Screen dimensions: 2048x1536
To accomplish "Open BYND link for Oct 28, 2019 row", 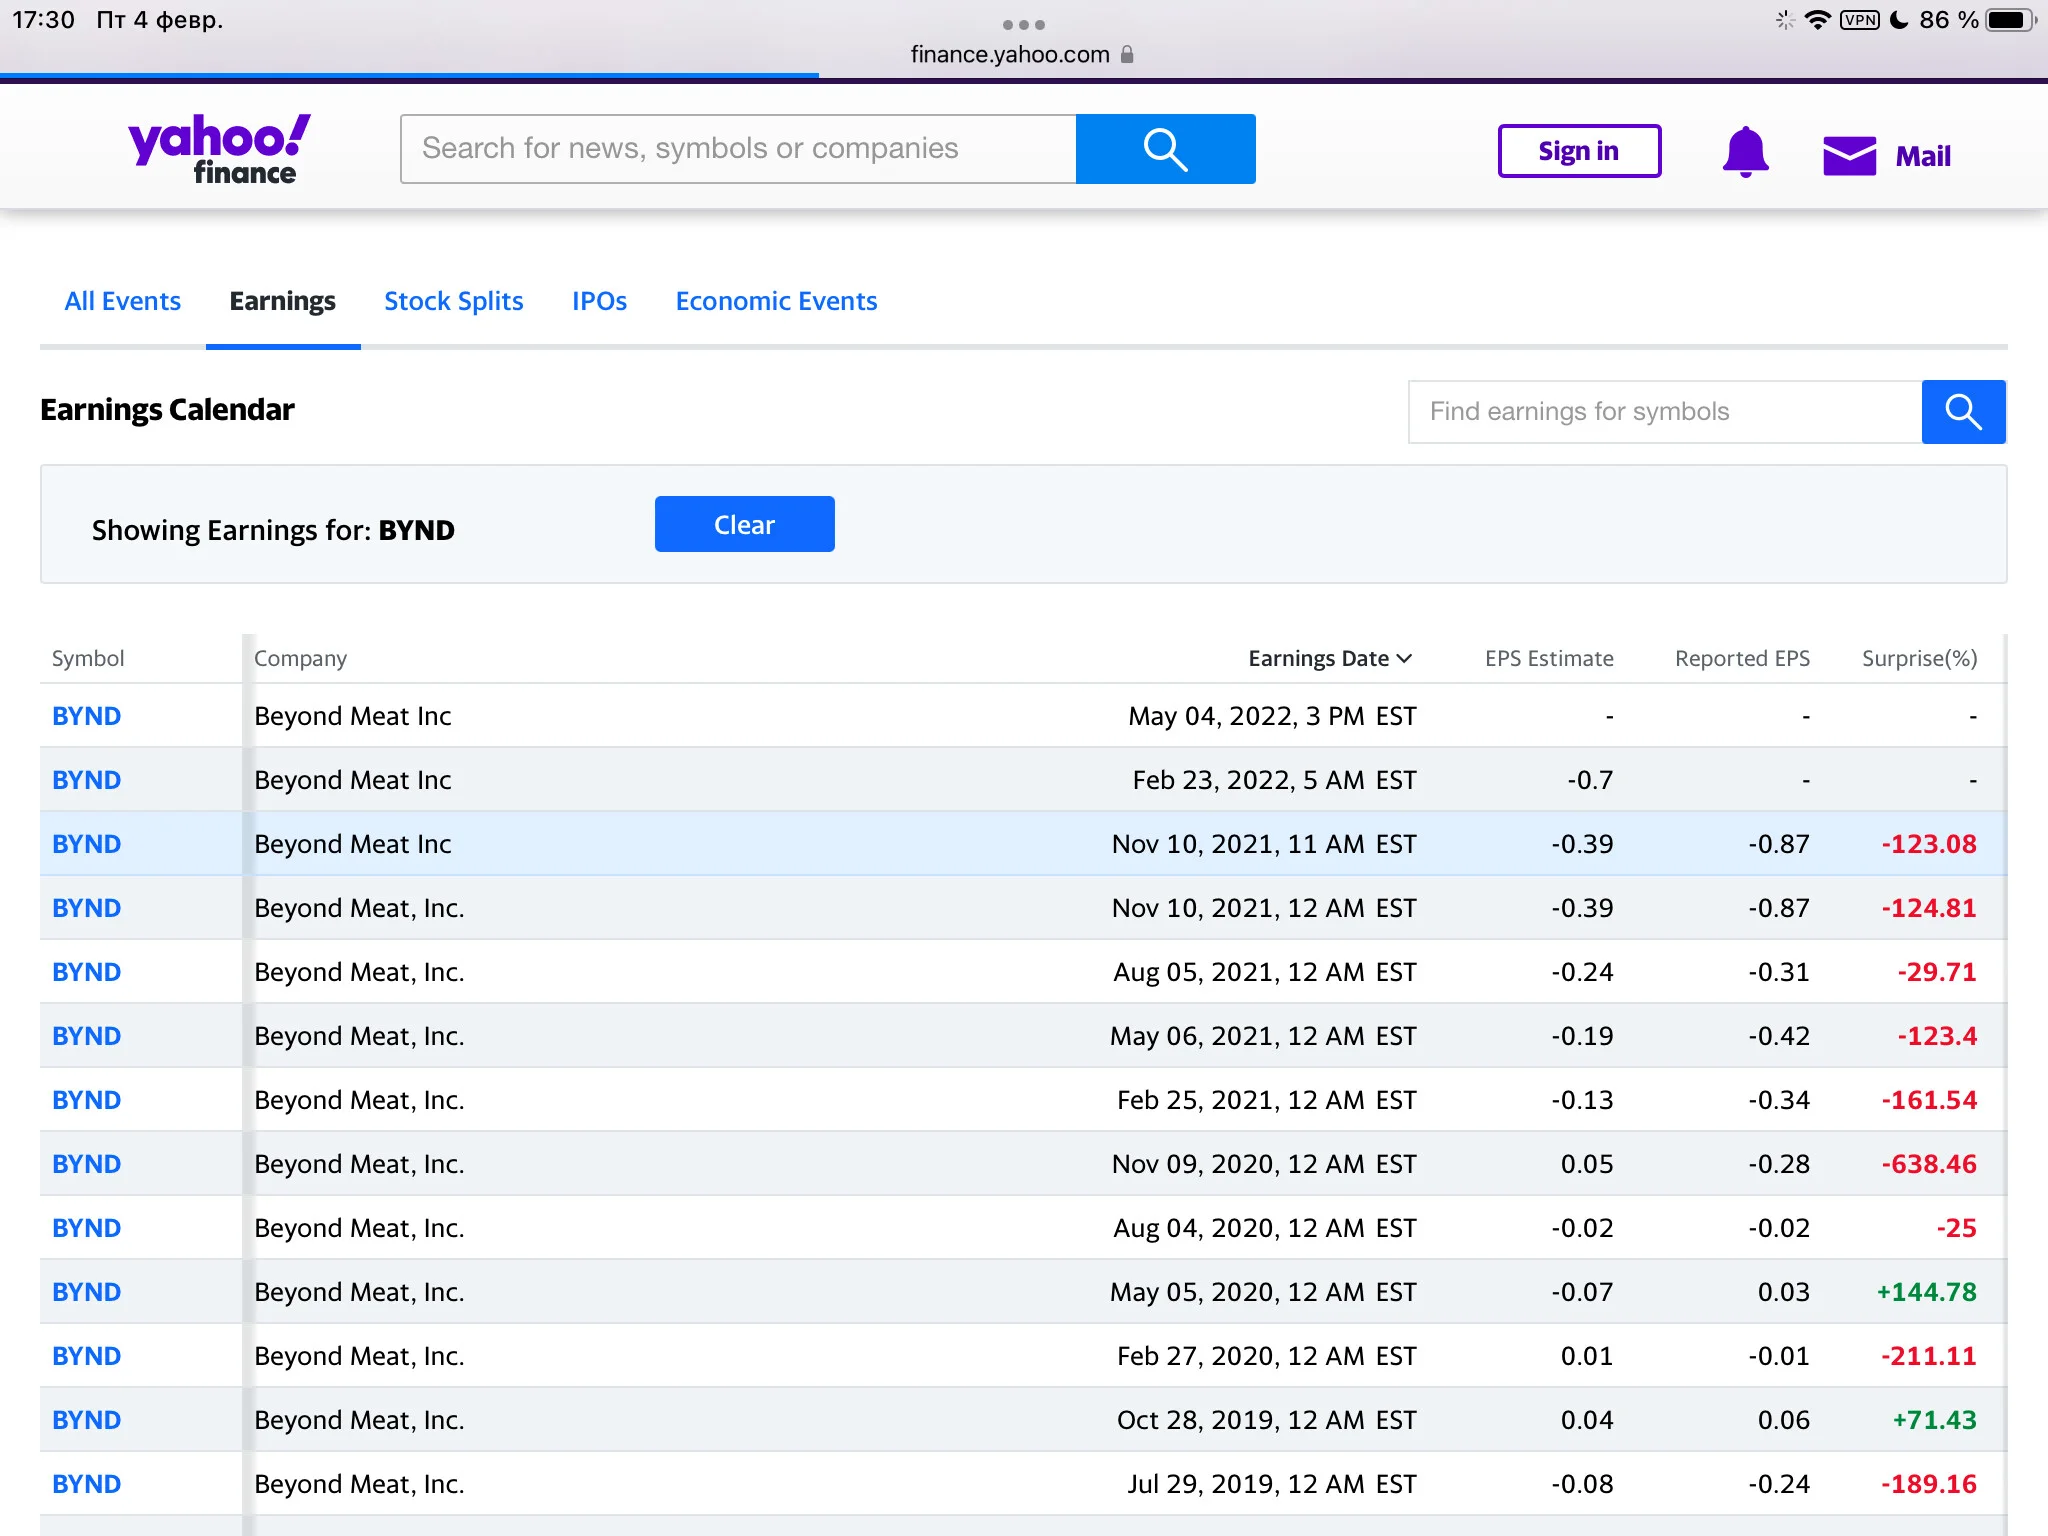I will click(x=86, y=1420).
